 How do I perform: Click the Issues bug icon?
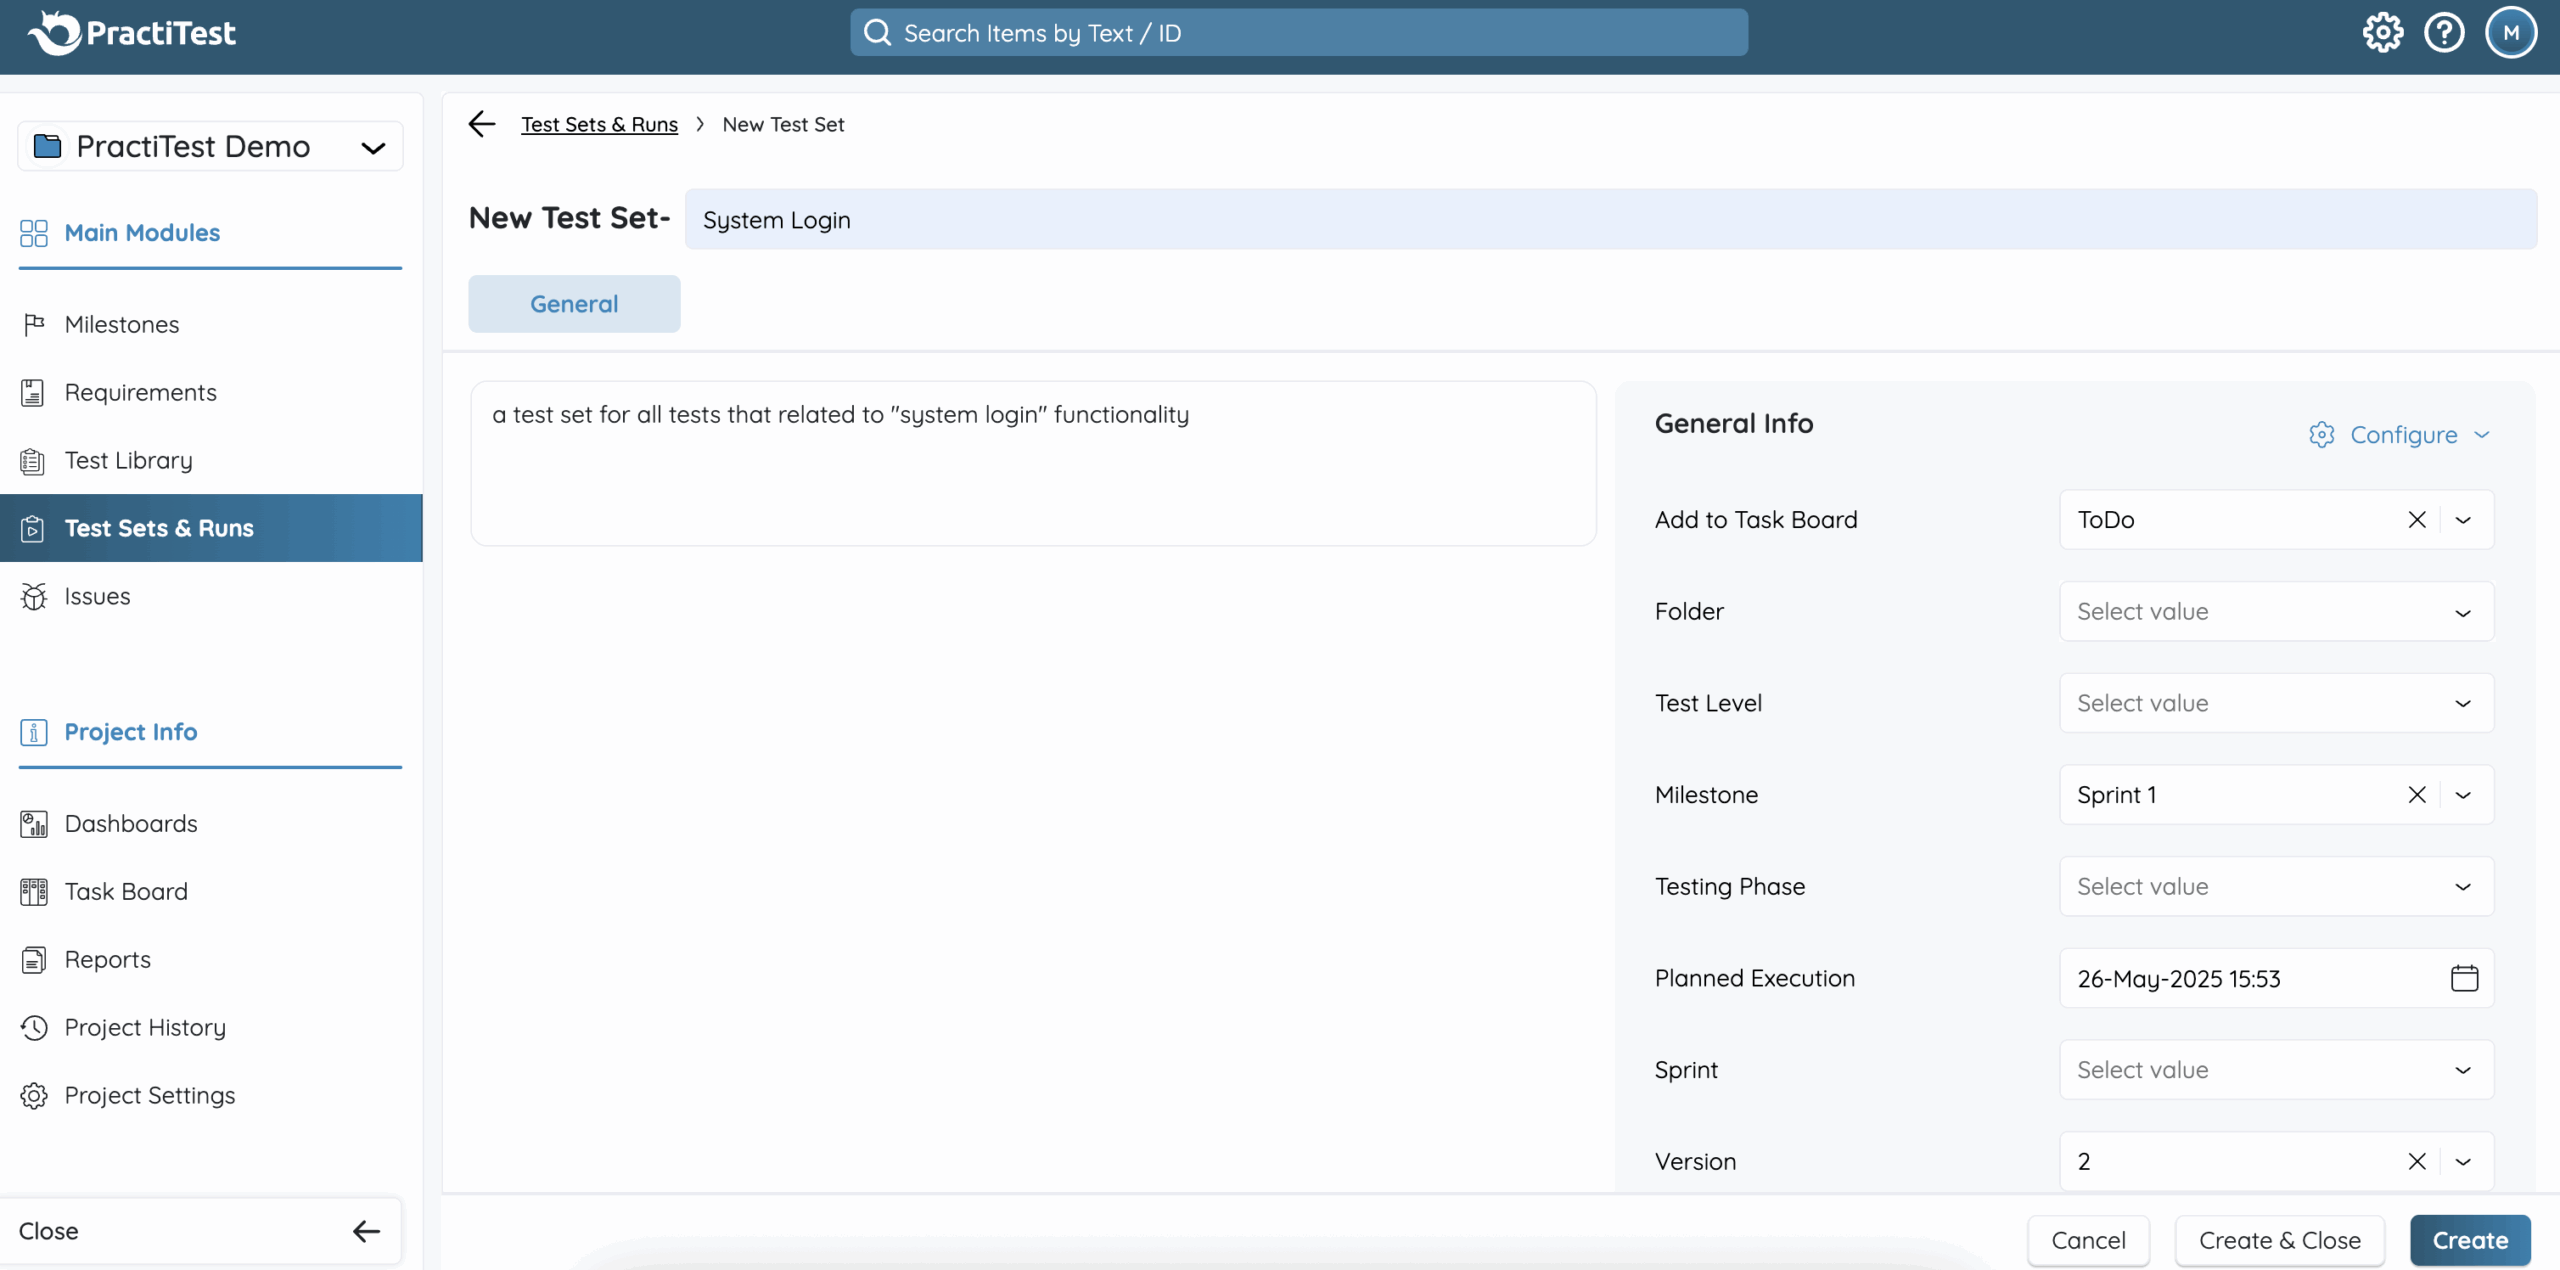(34, 596)
